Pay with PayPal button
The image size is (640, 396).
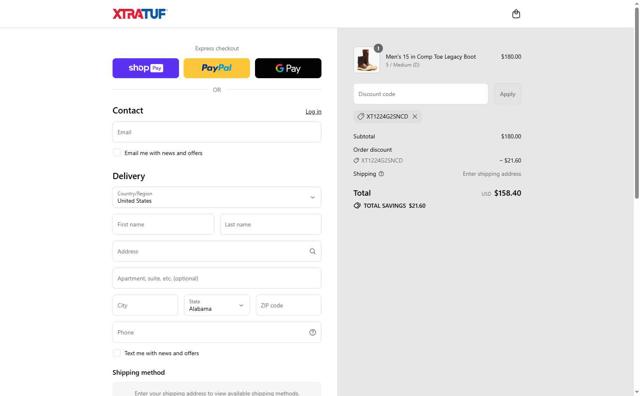(217, 68)
